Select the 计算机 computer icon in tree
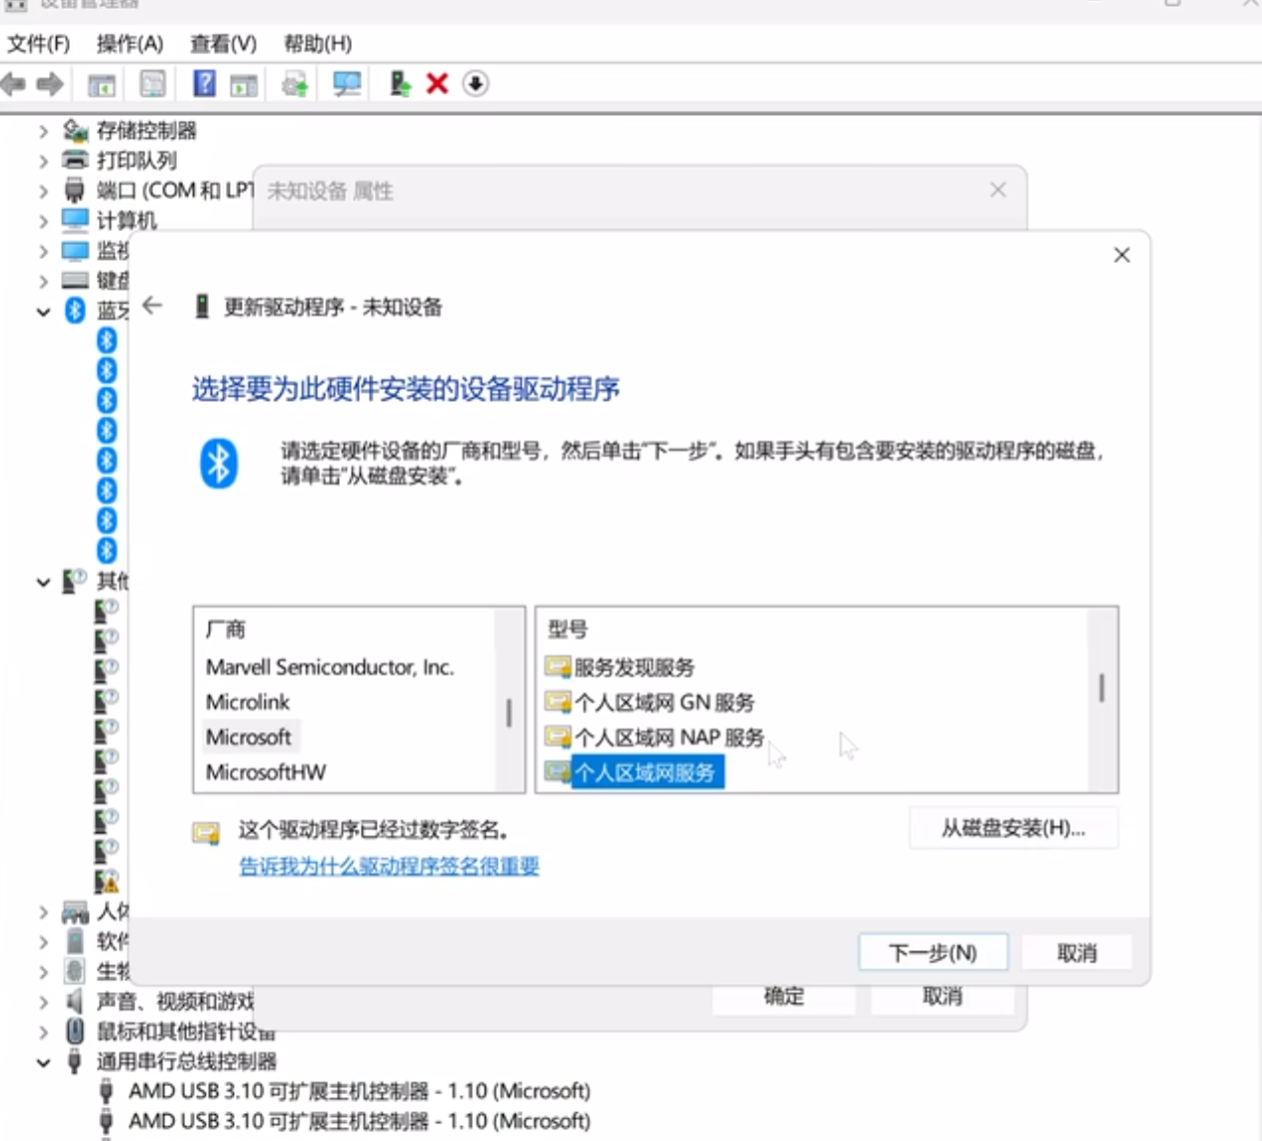Image resolution: width=1262 pixels, height=1141 pixels. 75,219
